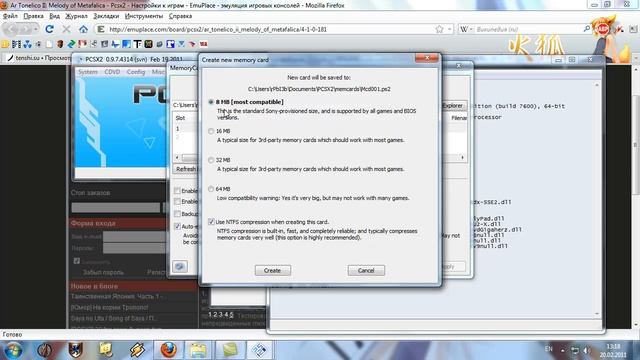Screen dimensions: 640x360
Task: Click the EN language indicator in tray
Action: click(x=549, y=349)
